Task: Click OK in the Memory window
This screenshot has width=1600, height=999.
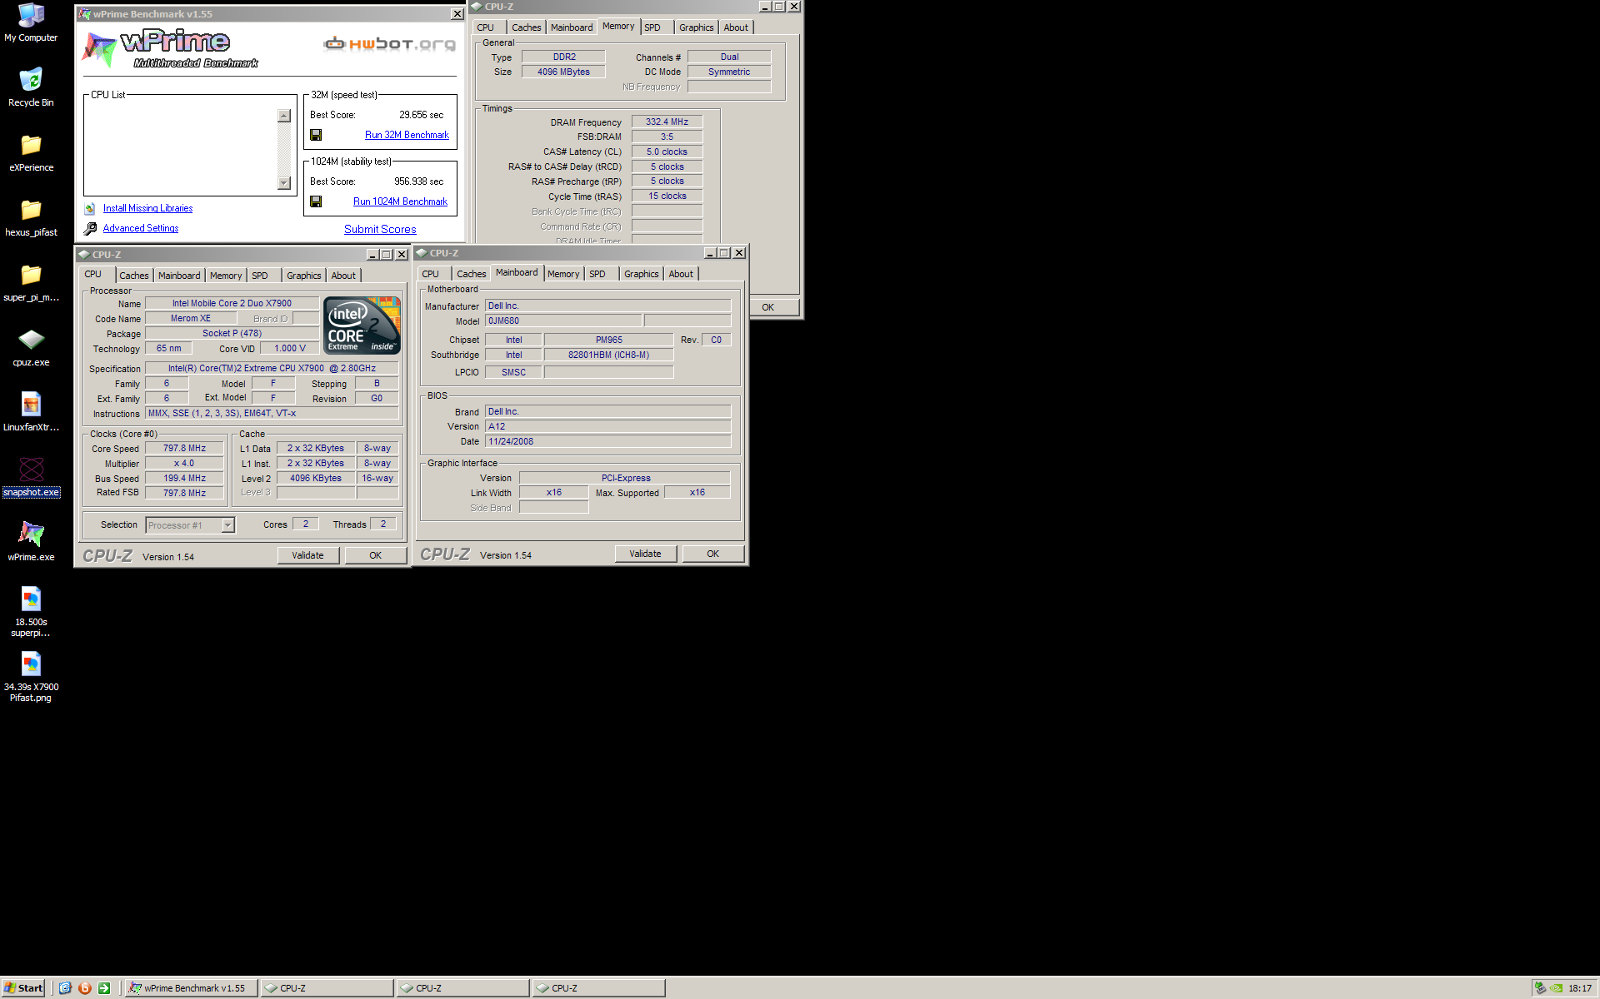Action: click(768, 308)
